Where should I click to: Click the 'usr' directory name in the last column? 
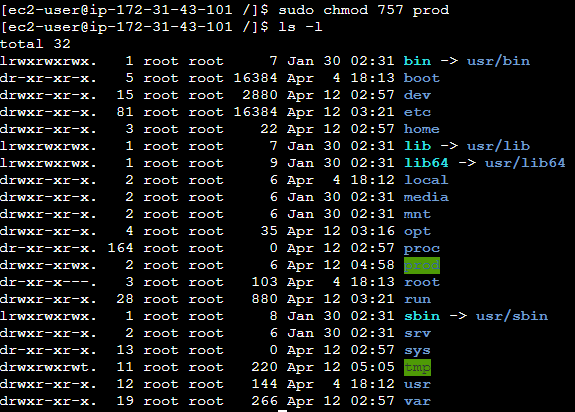coord(417,384)
